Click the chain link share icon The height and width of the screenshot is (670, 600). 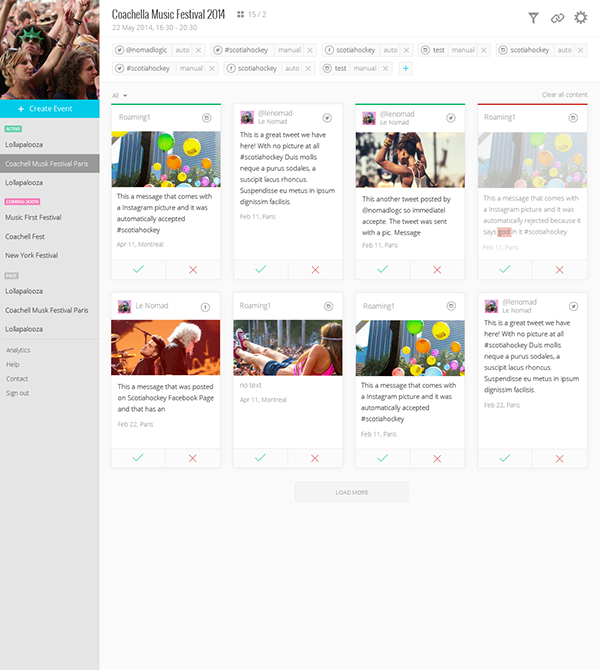[x=557, y=18]
